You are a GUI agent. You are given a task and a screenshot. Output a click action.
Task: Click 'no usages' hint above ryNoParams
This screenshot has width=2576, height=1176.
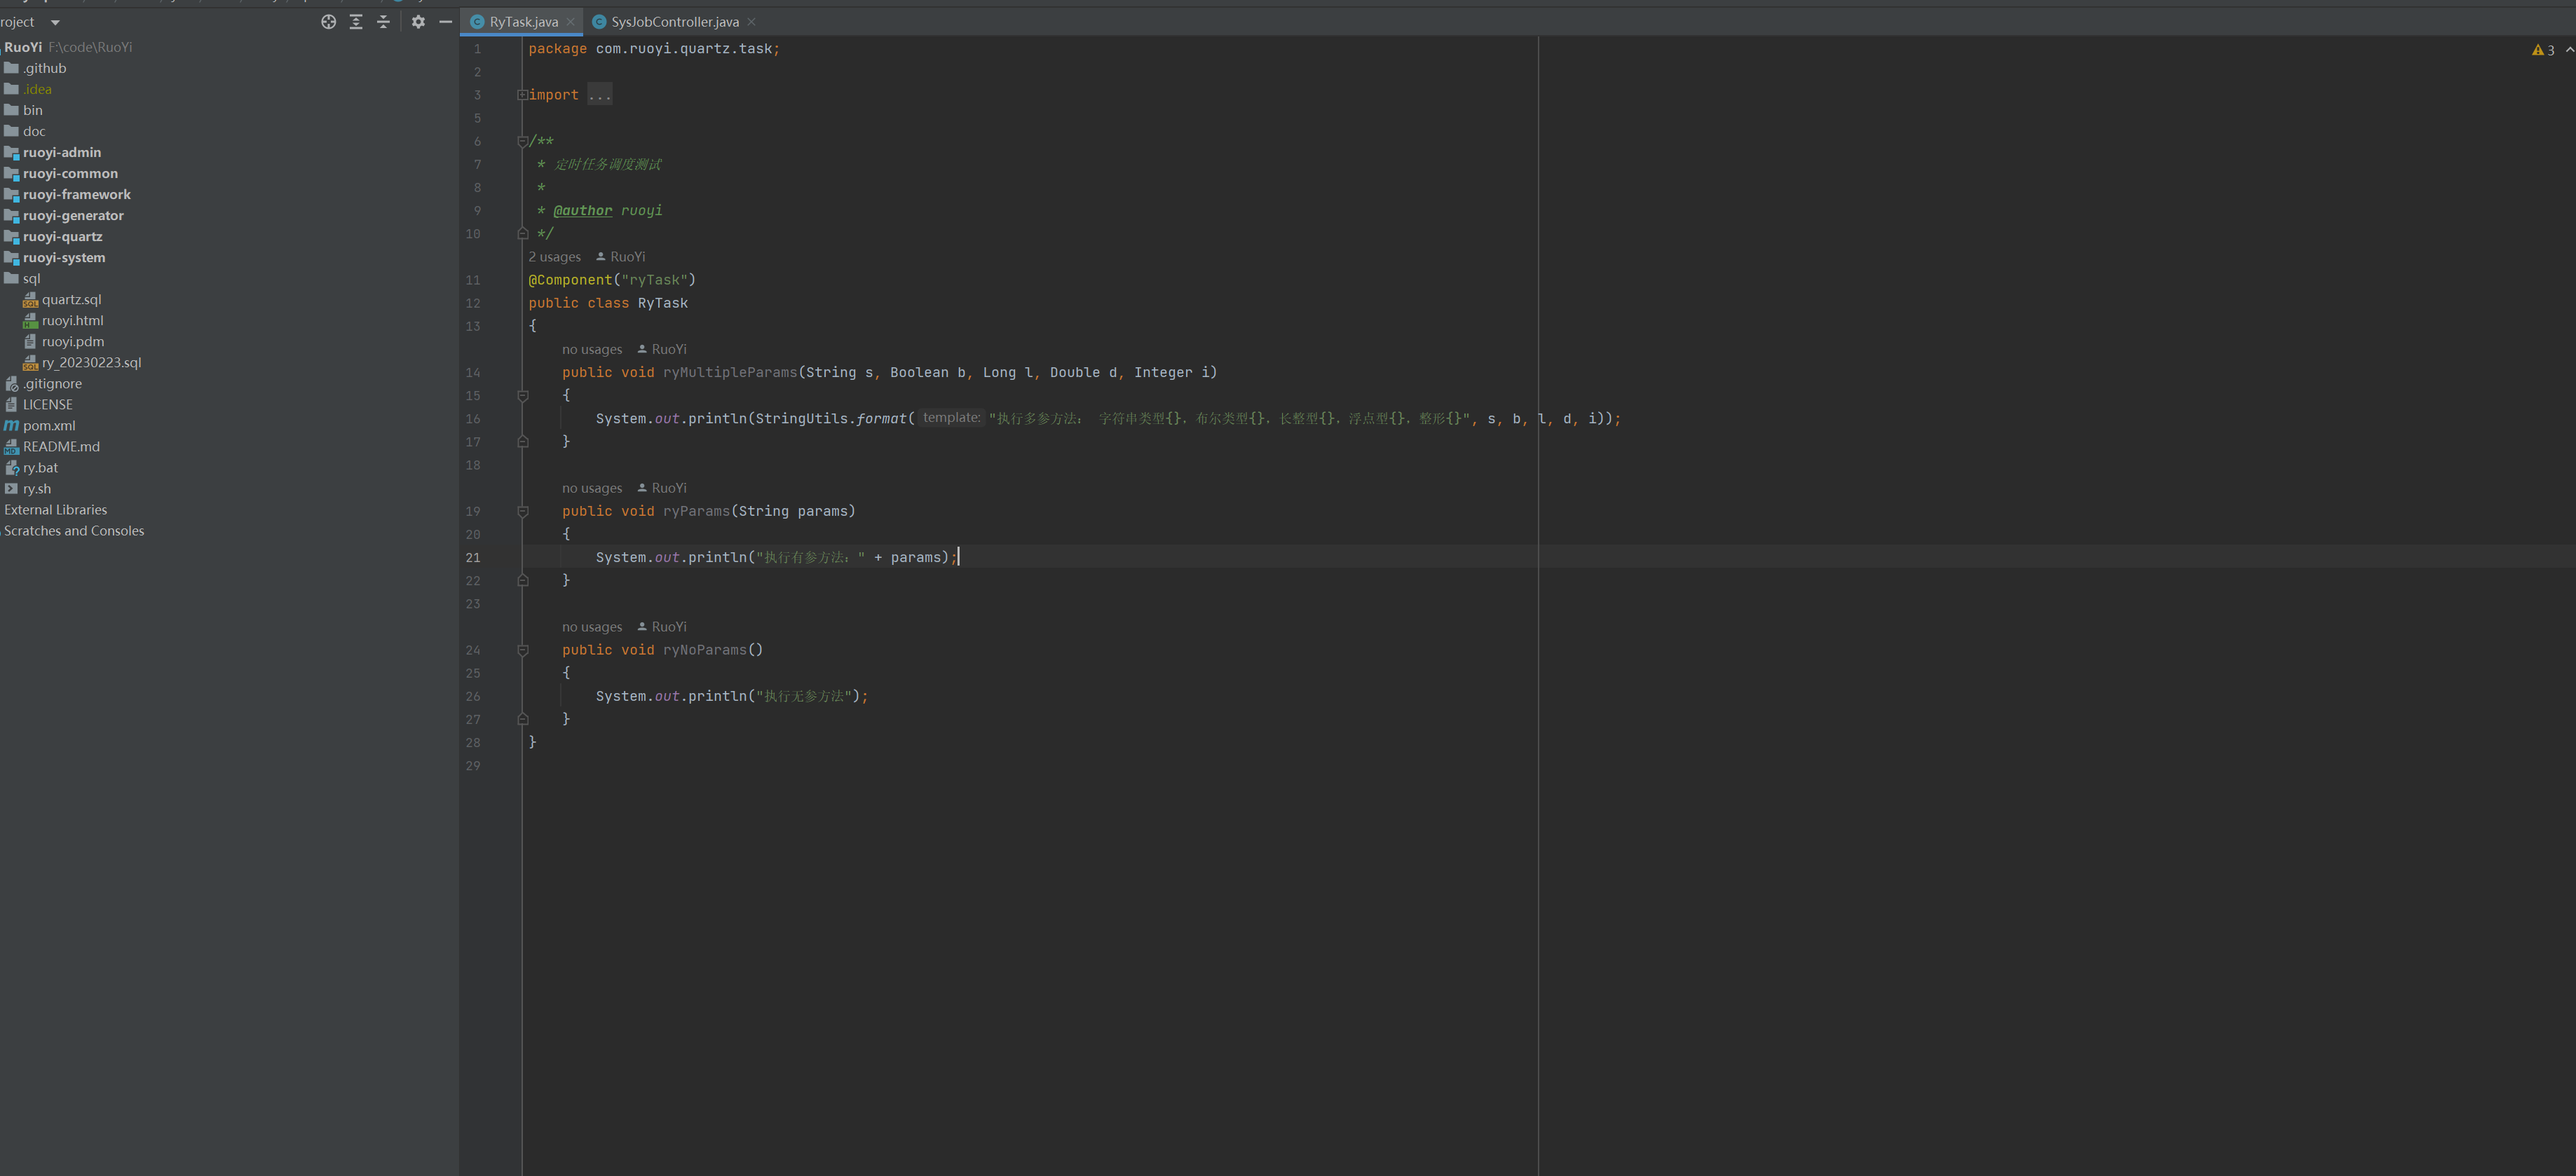592,627
